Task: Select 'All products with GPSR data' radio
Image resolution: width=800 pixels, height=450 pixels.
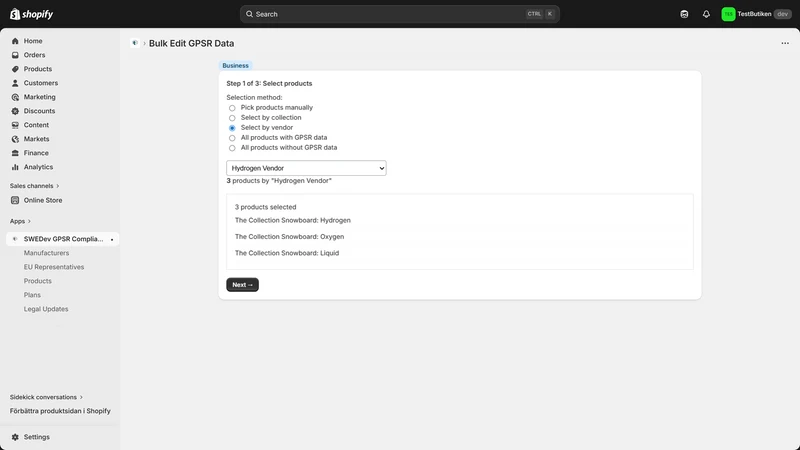Action: [x=232, y=138]
